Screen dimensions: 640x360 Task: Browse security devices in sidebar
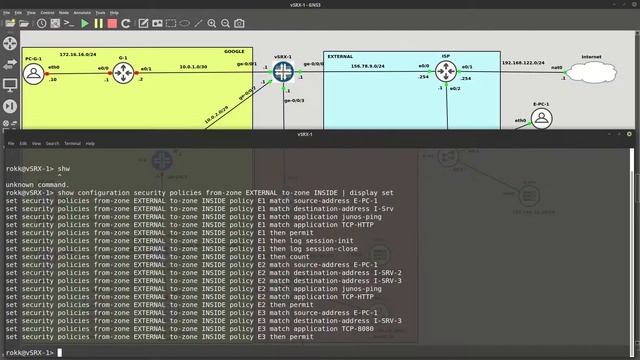point(10,106)
